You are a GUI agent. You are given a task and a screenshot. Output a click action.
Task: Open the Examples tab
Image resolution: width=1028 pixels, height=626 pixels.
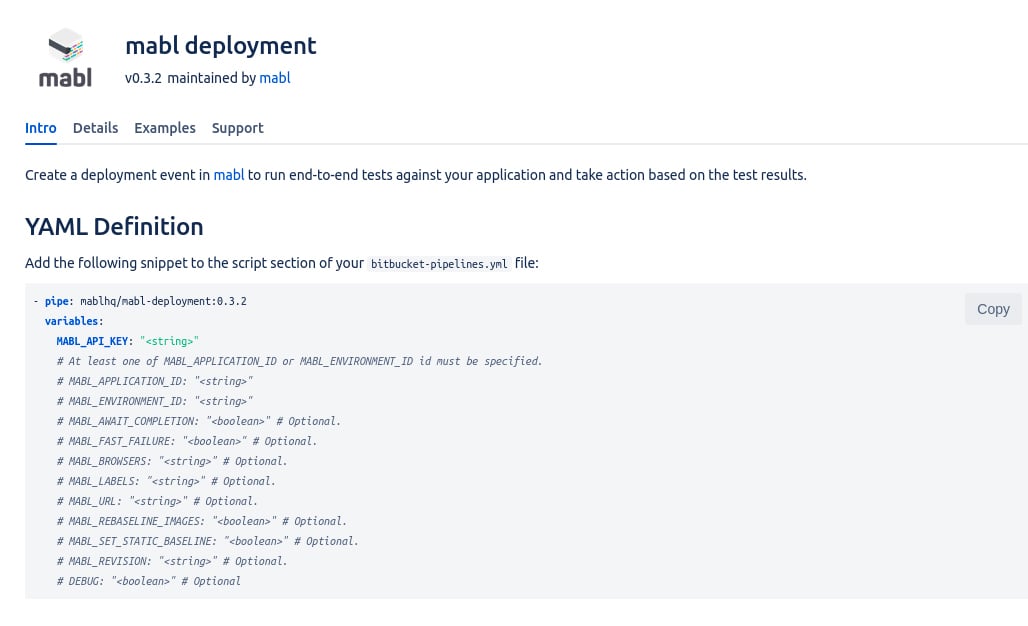pos(165,128)
